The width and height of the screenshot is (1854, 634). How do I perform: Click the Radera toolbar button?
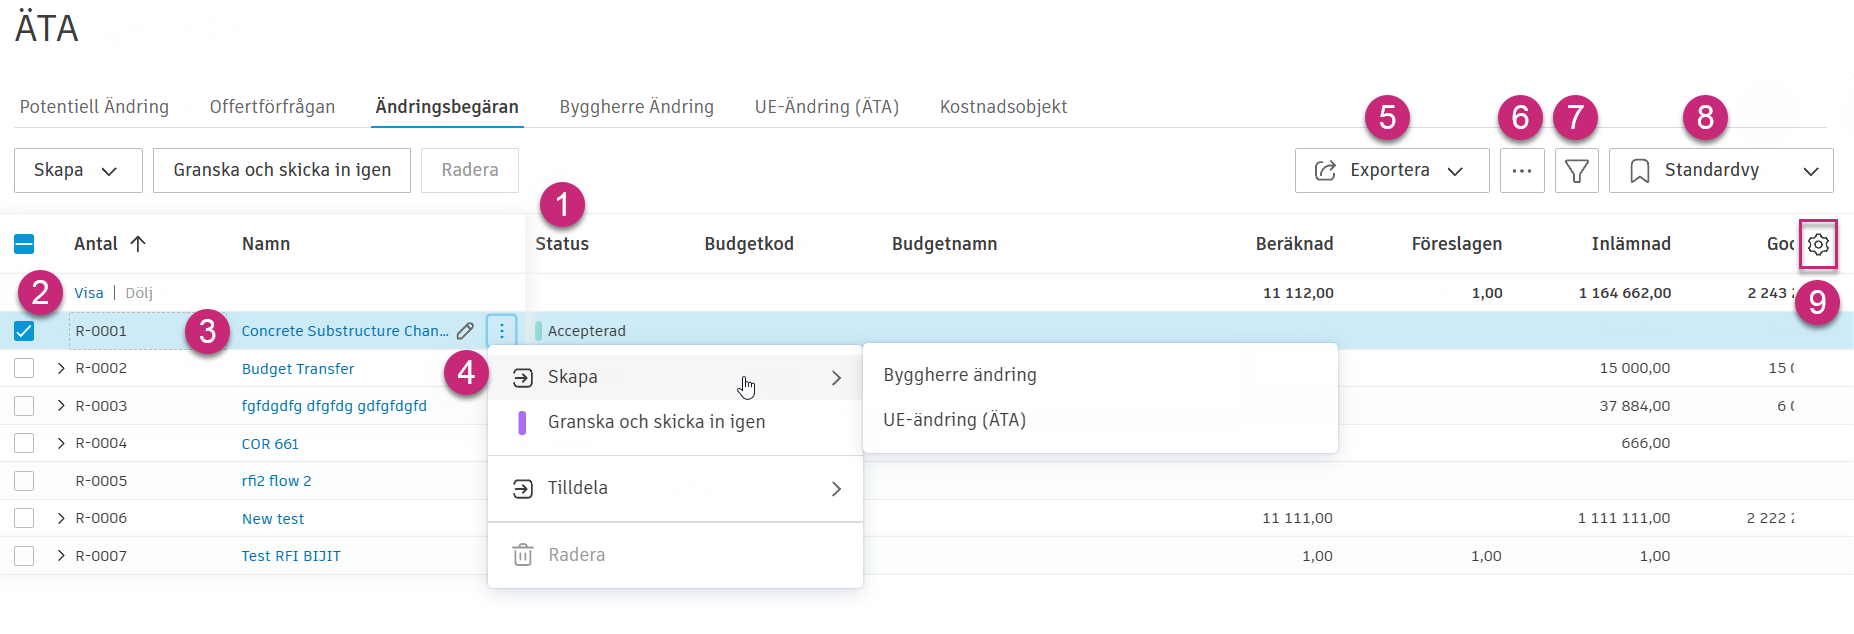[x=470, y=171]
